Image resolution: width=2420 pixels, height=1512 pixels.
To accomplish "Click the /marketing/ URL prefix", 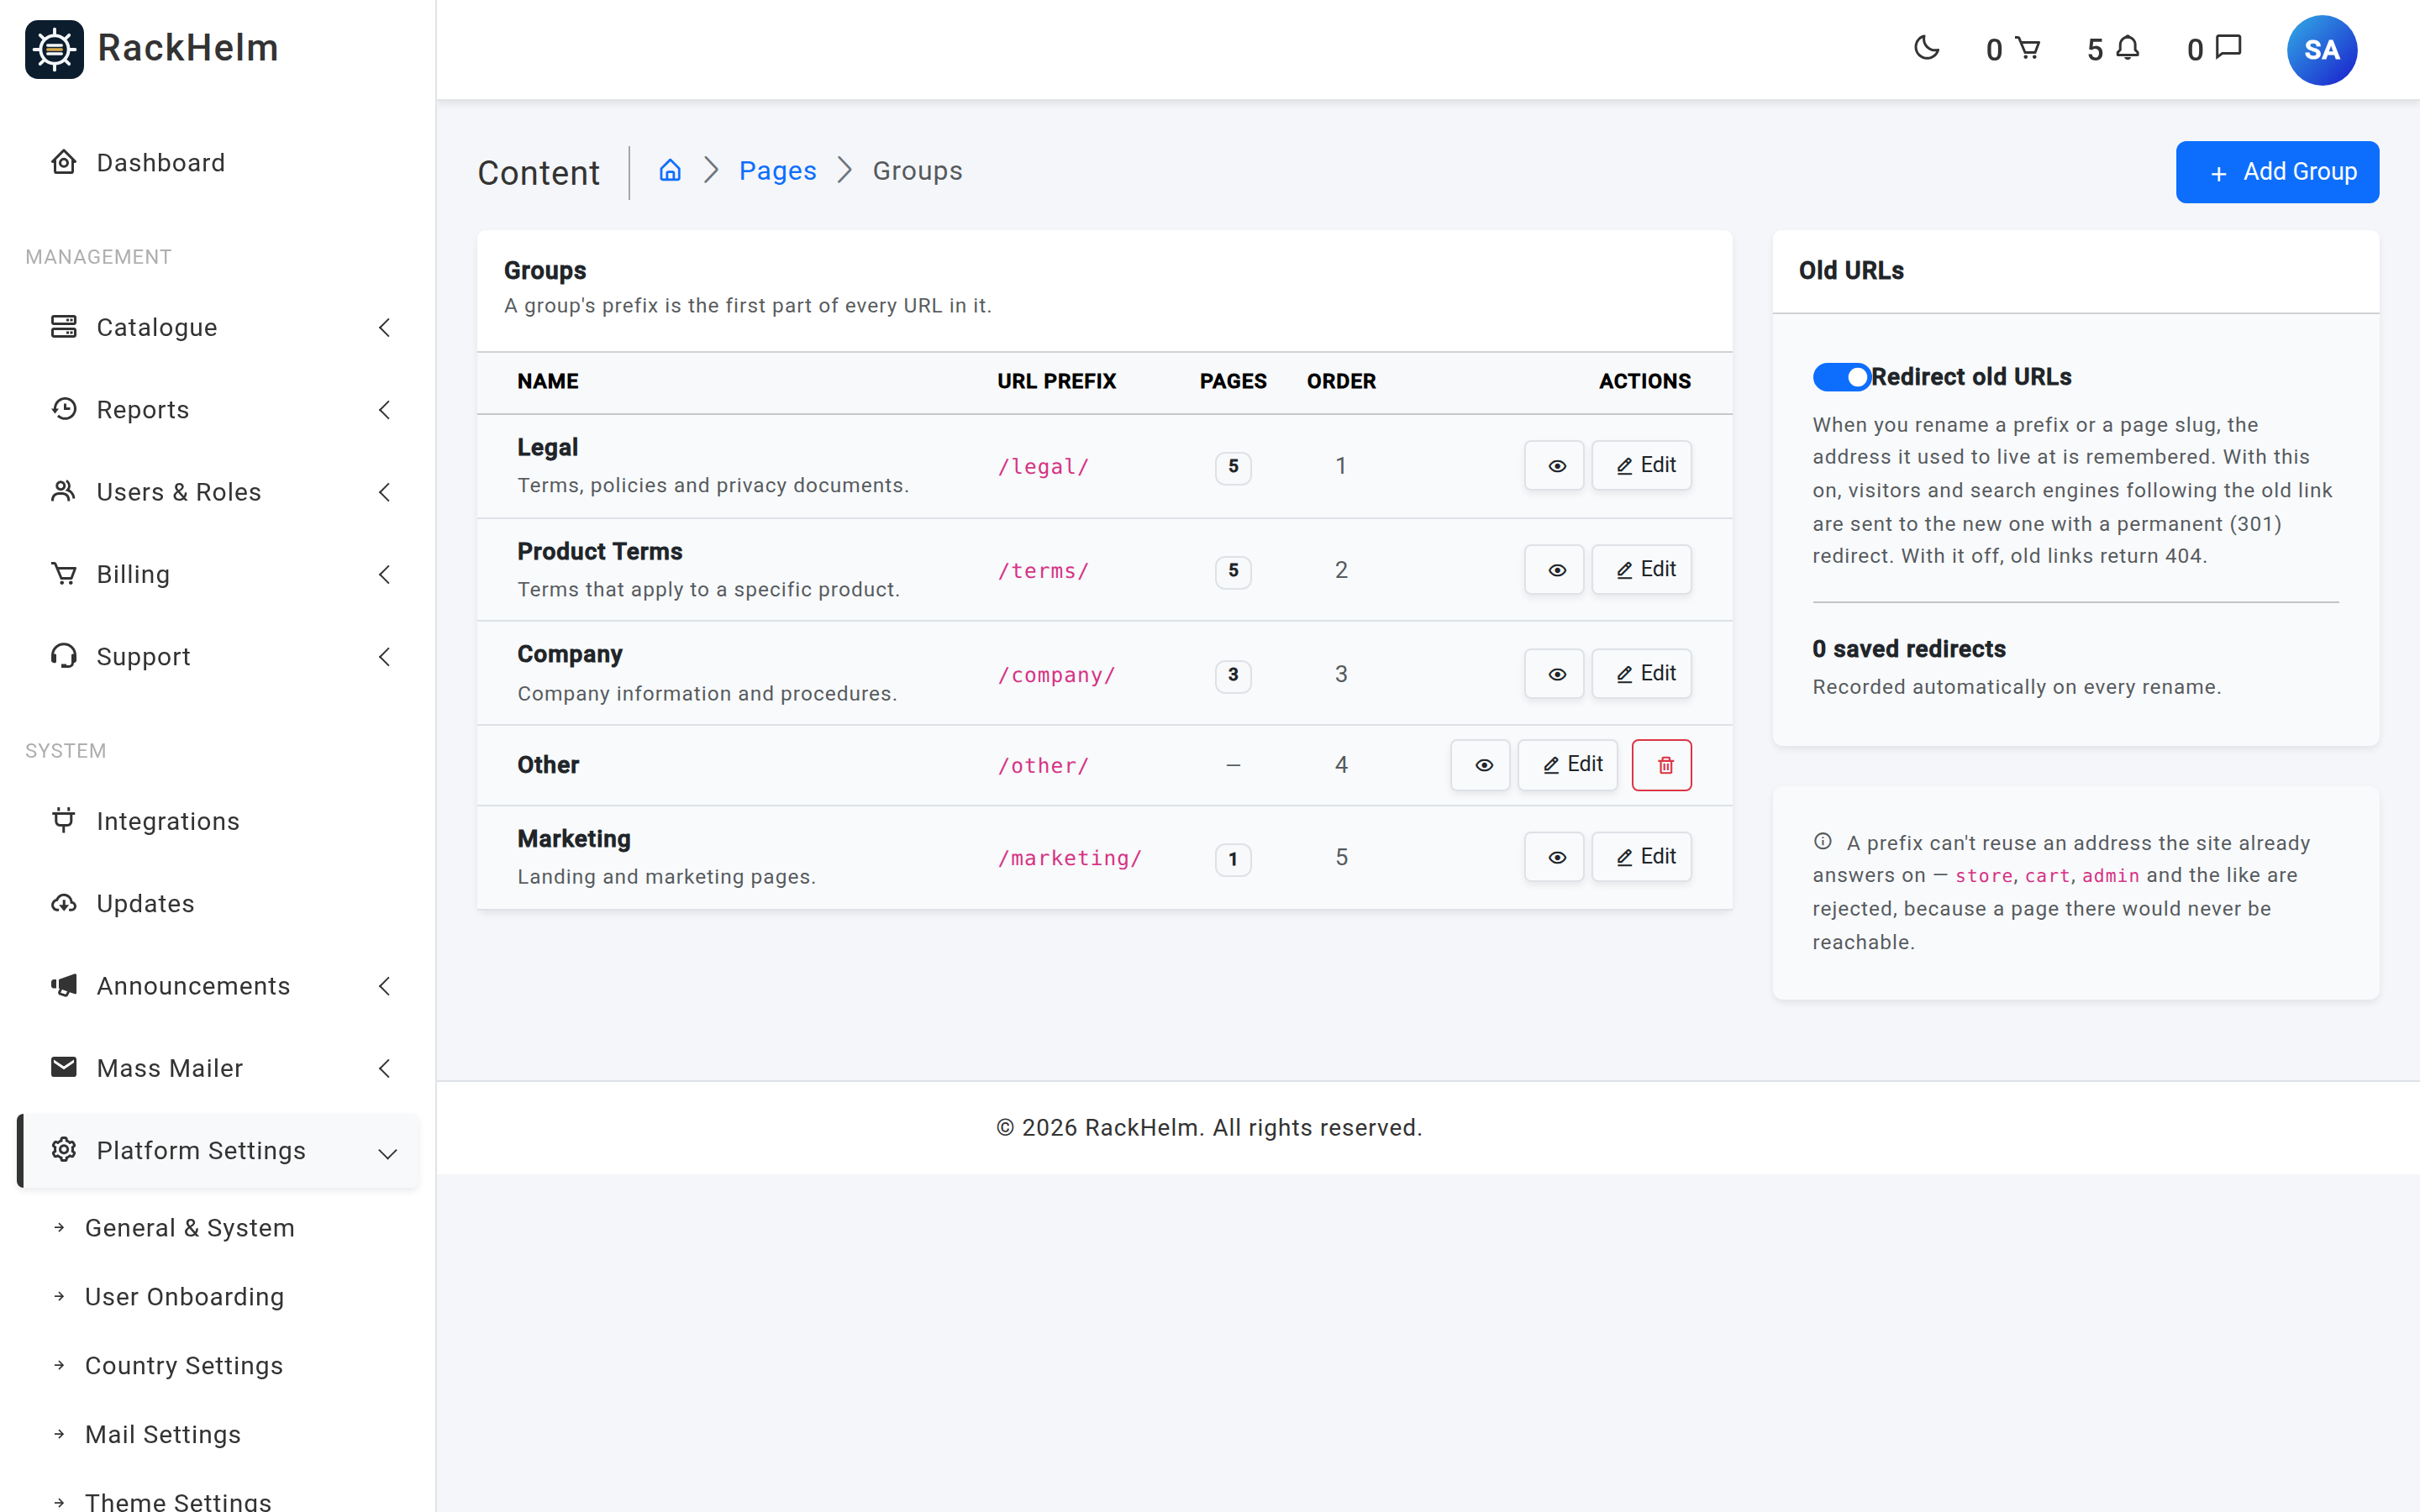I will 1069,858.
